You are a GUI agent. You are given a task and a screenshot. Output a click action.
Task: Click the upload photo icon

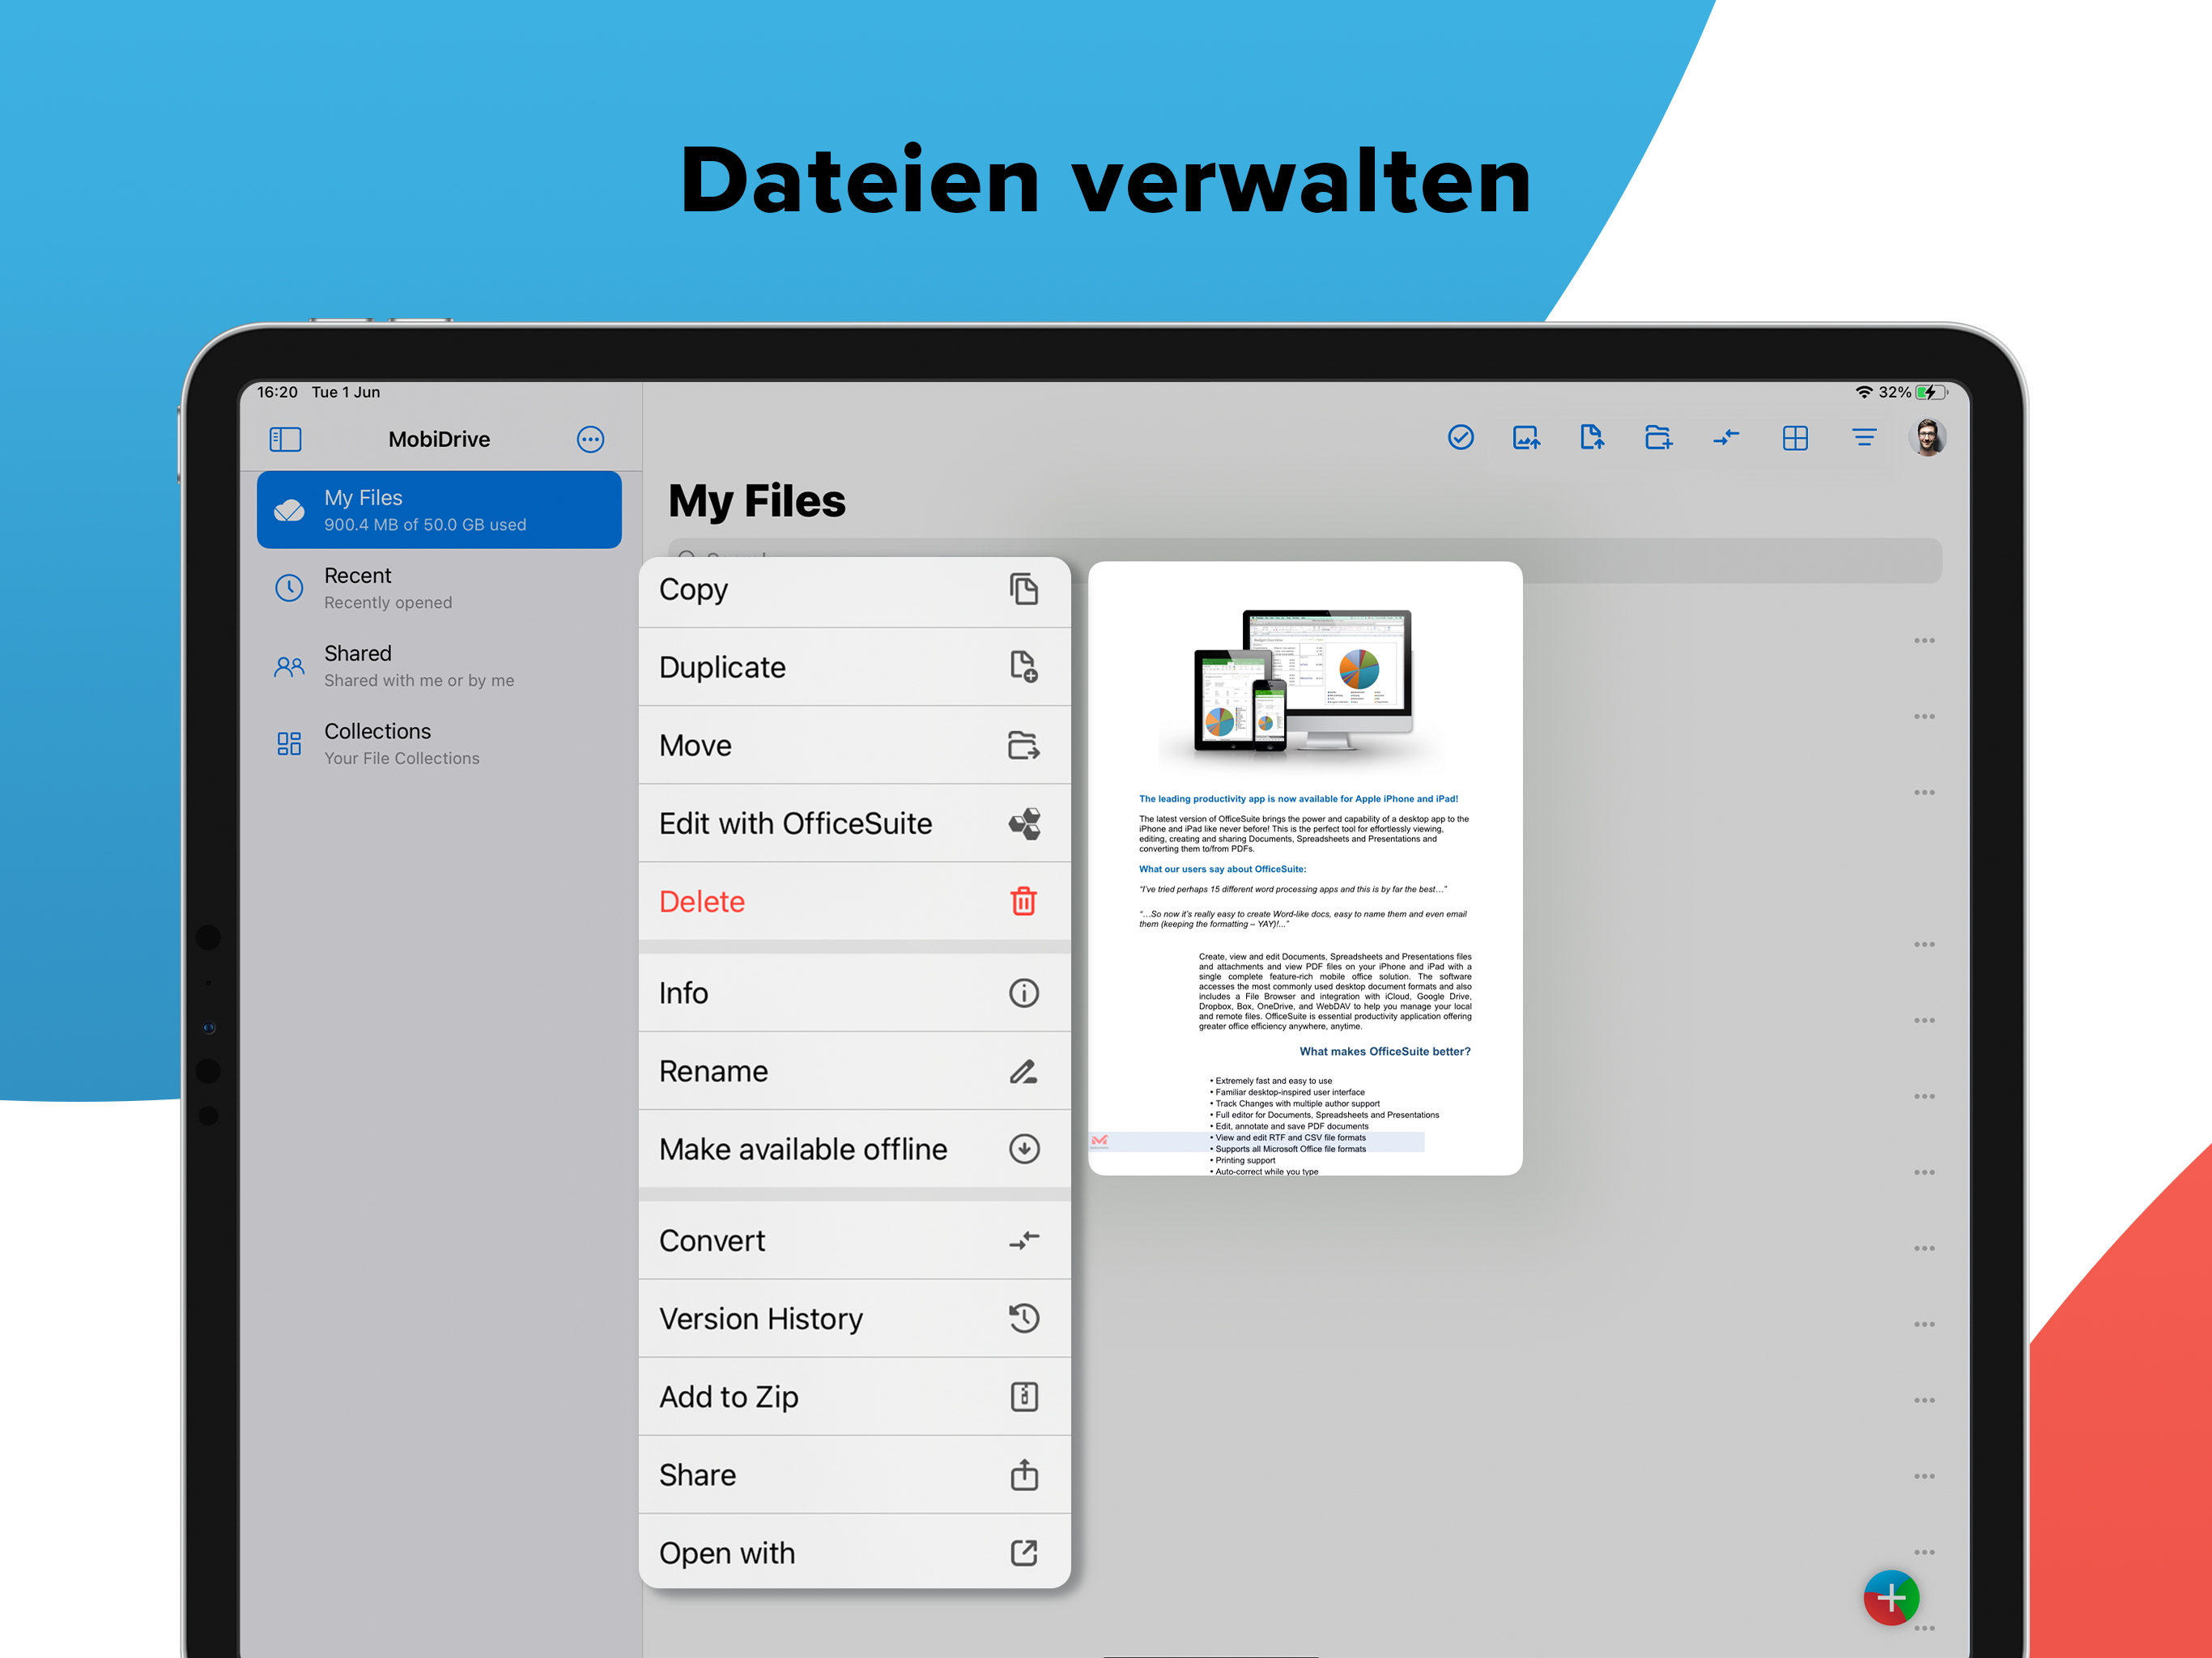pos(1526,437)
